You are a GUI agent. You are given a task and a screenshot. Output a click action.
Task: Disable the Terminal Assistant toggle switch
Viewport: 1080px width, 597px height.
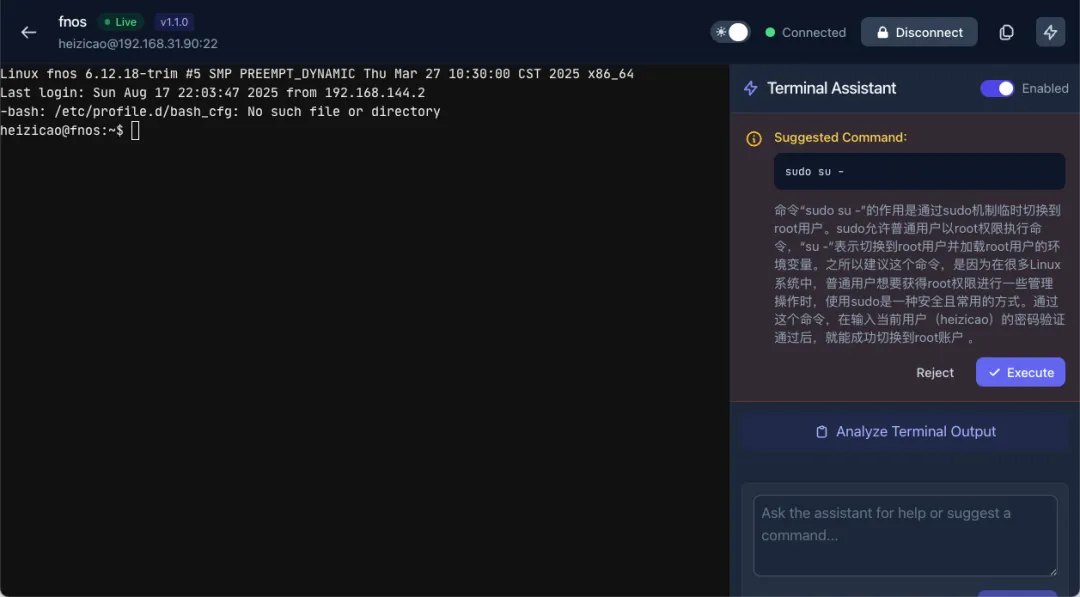[x=997, y=88]
